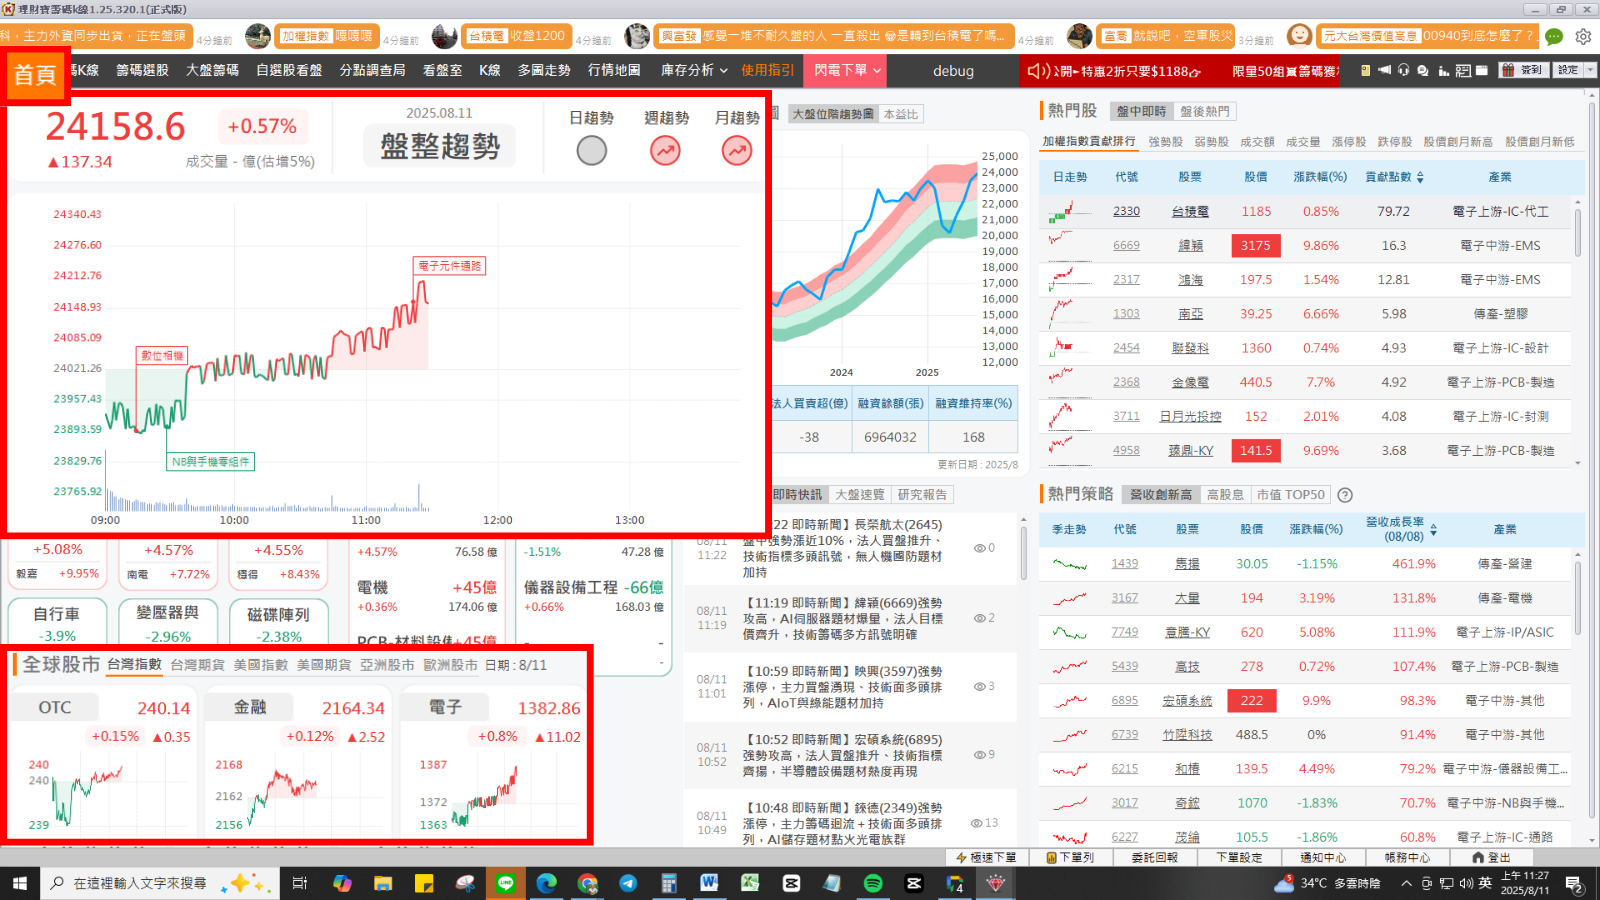The width and height of the screenshot is (1600, 900).
Task: Select the 漲停股 ranking tab
Action: [x=1349, y=142]
